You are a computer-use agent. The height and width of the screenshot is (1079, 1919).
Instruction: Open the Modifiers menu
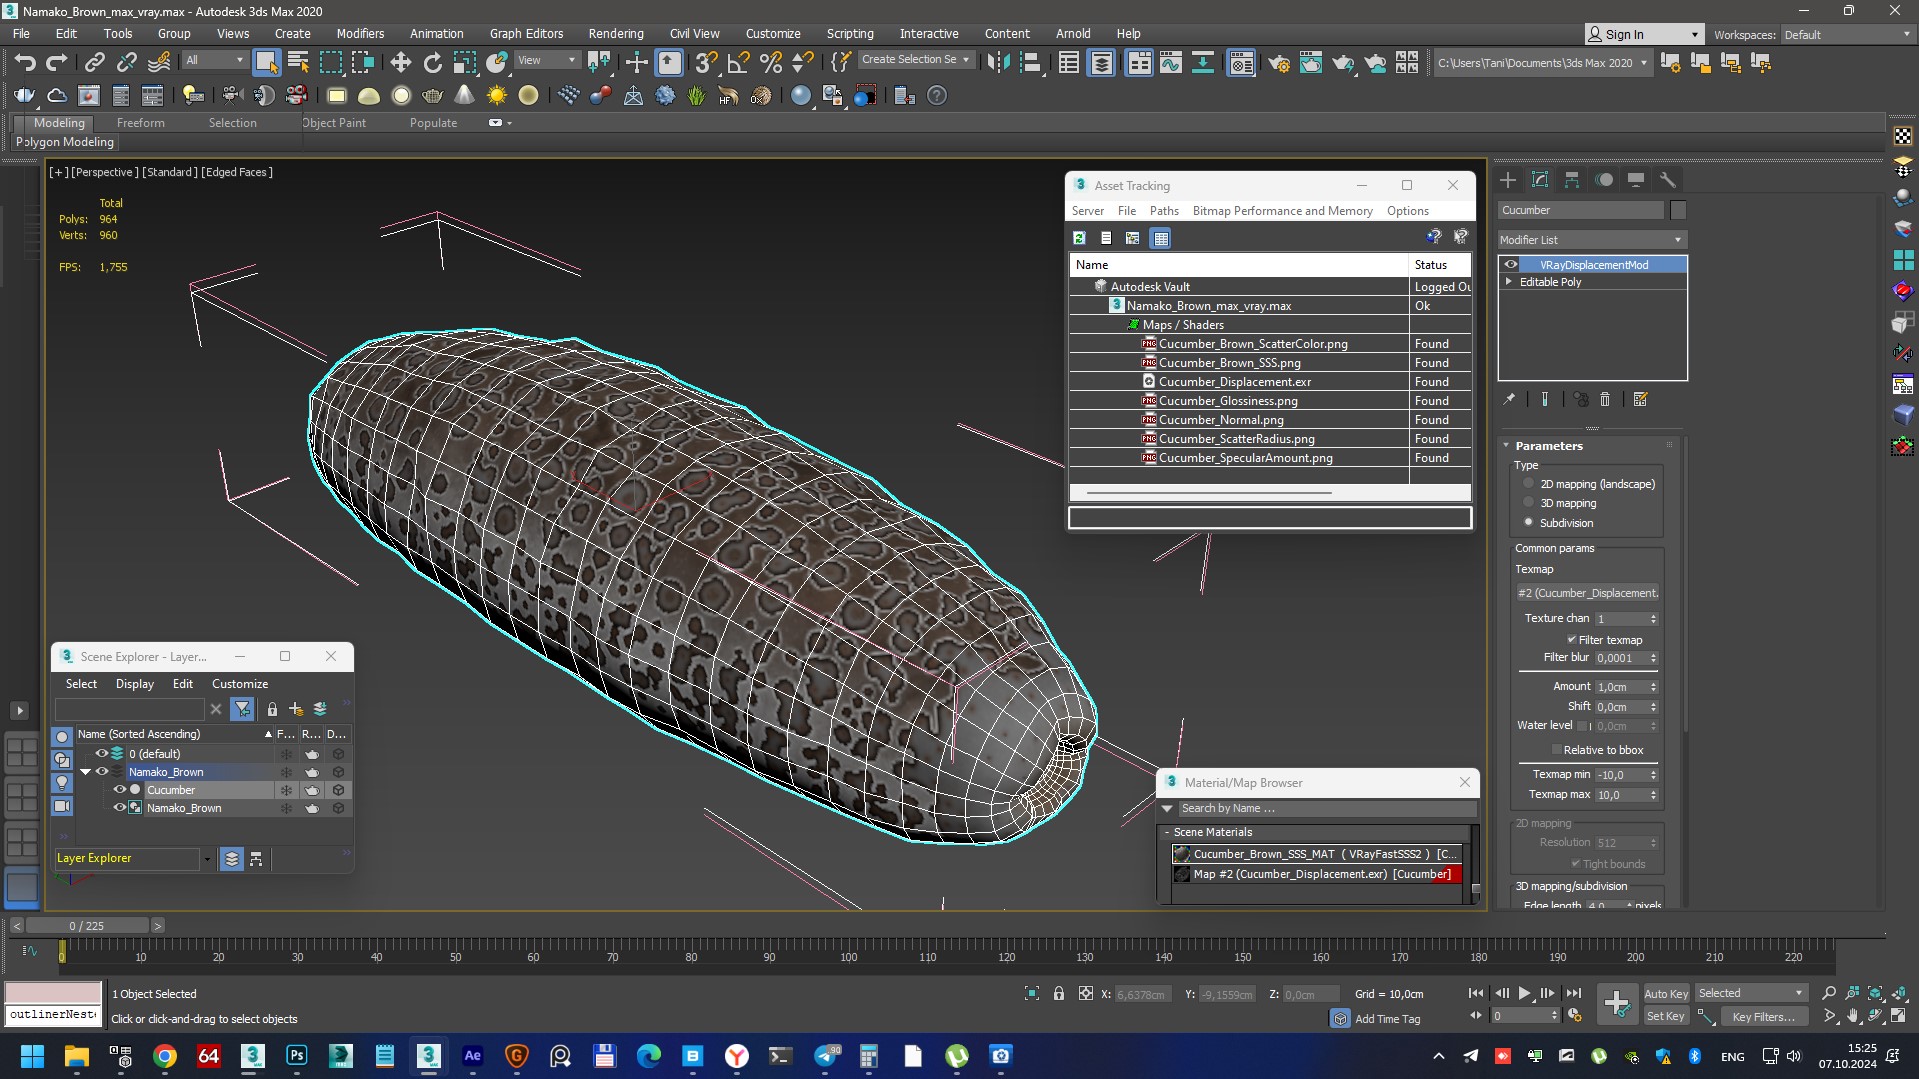[x=360, y=34]
